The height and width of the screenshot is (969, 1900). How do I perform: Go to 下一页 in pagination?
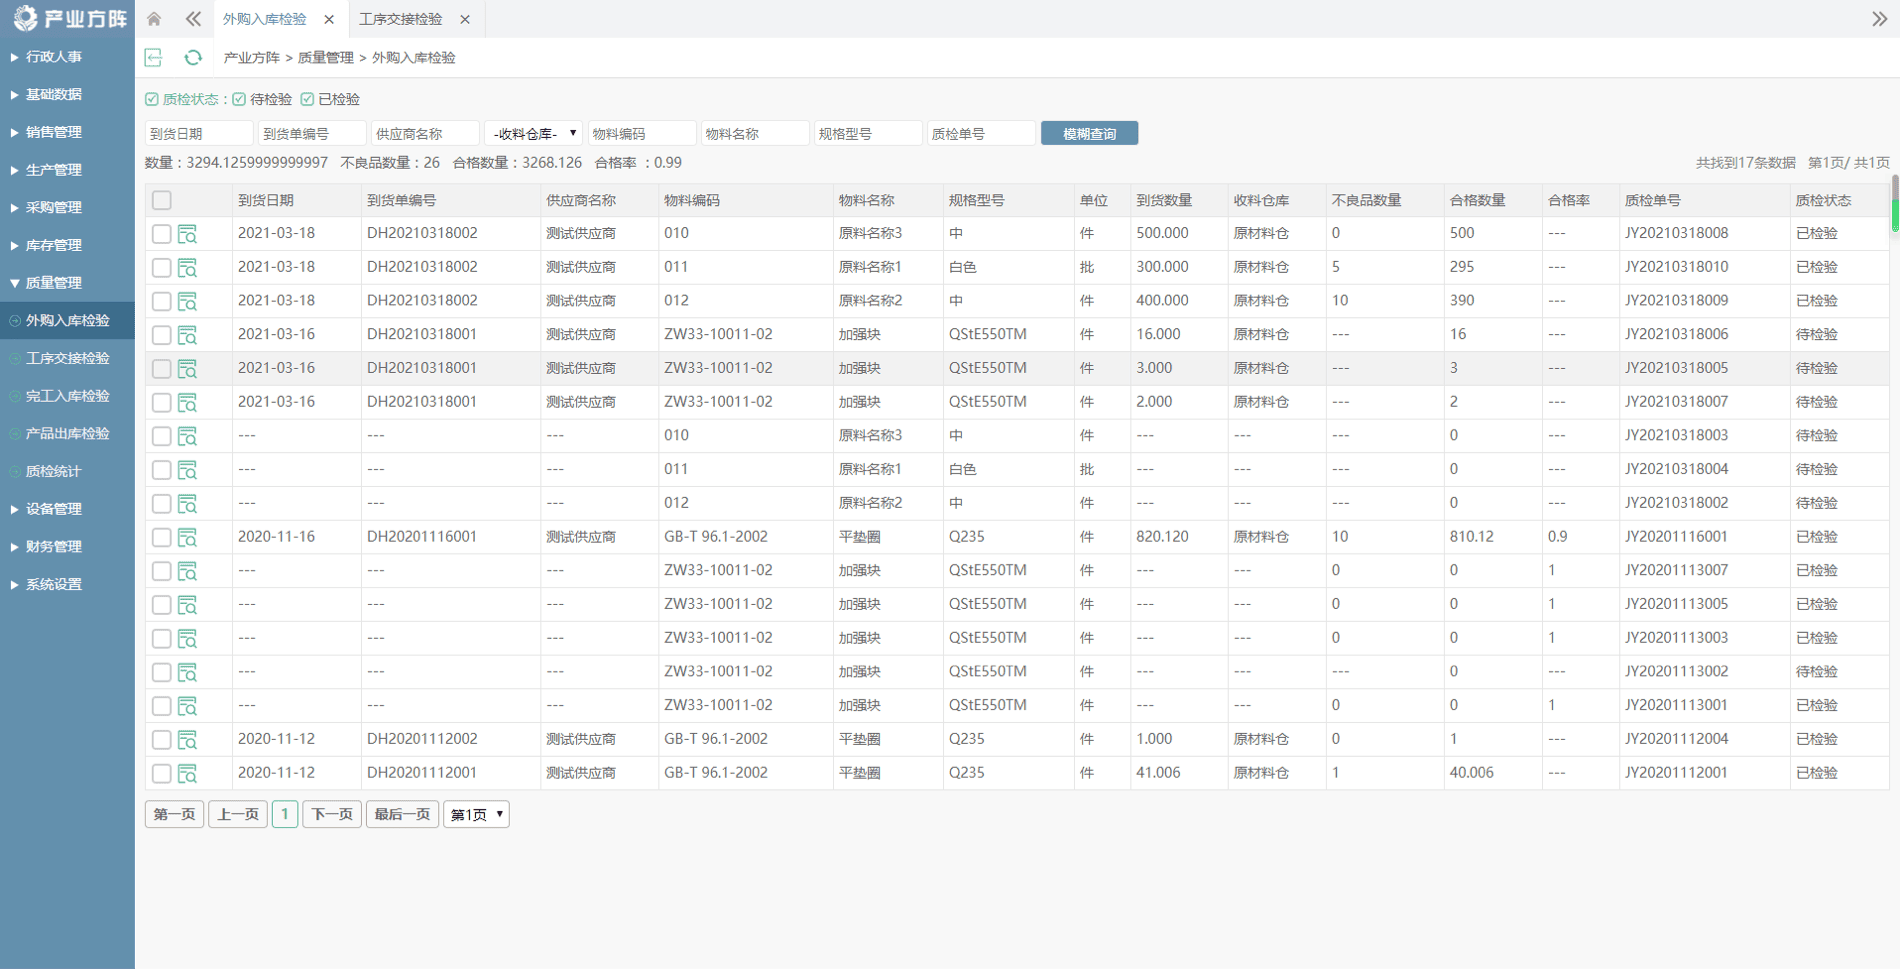pyautogui.click(x=332, y=815)
